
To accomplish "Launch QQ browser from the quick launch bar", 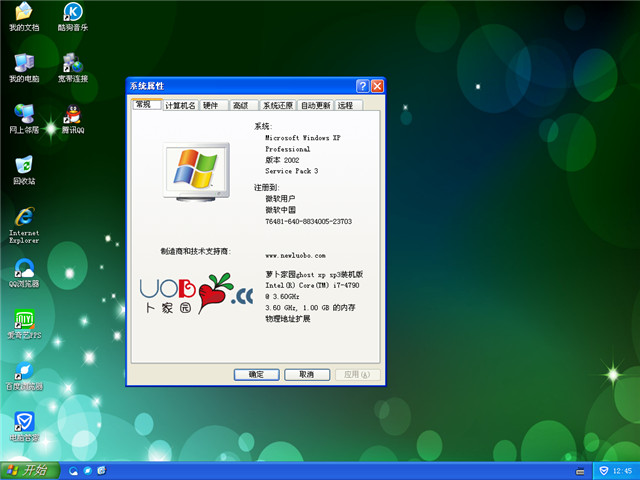I will 73,471.
